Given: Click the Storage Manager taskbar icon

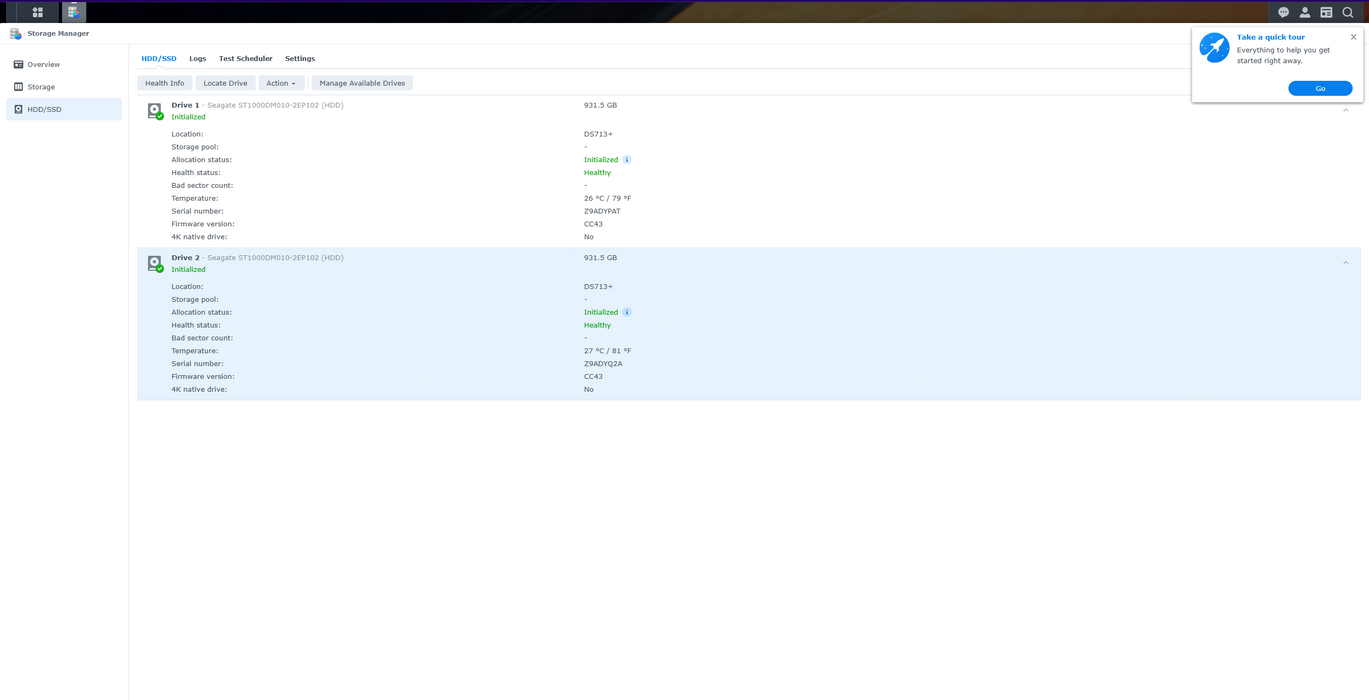Looking at the screenshot, I should (x=73, y=12).
